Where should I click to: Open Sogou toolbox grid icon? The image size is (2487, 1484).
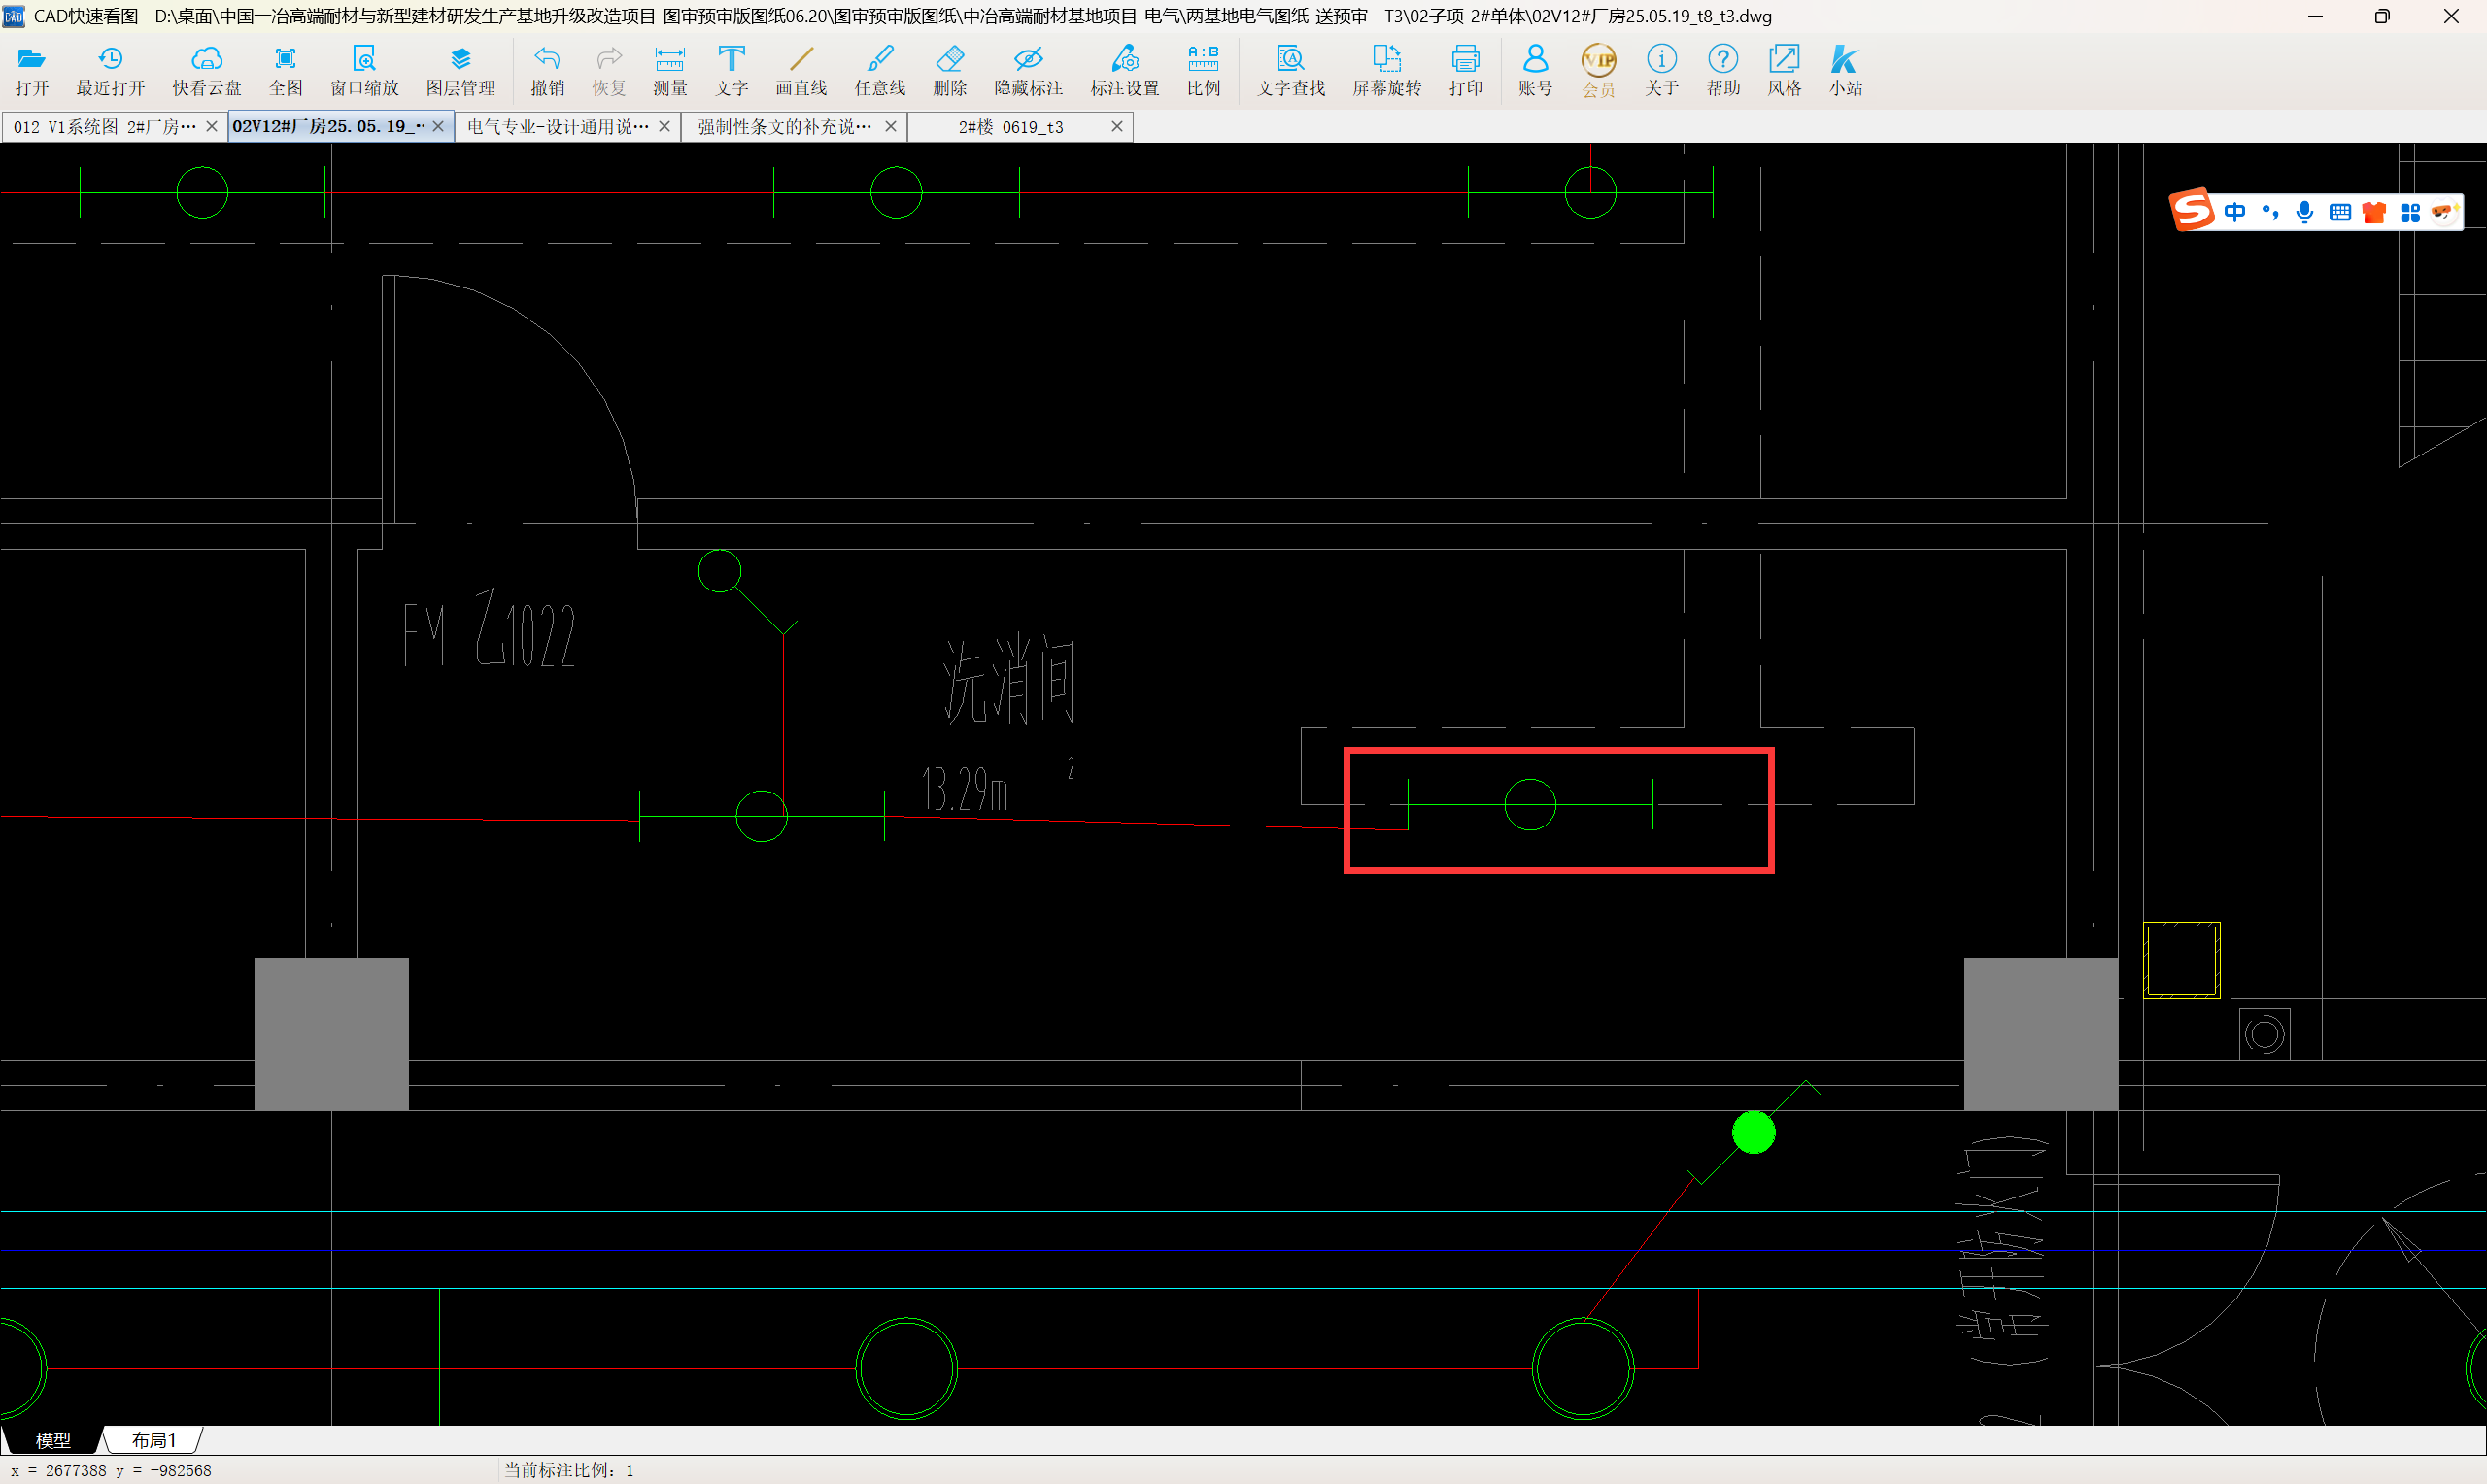tap(2410, 212)
